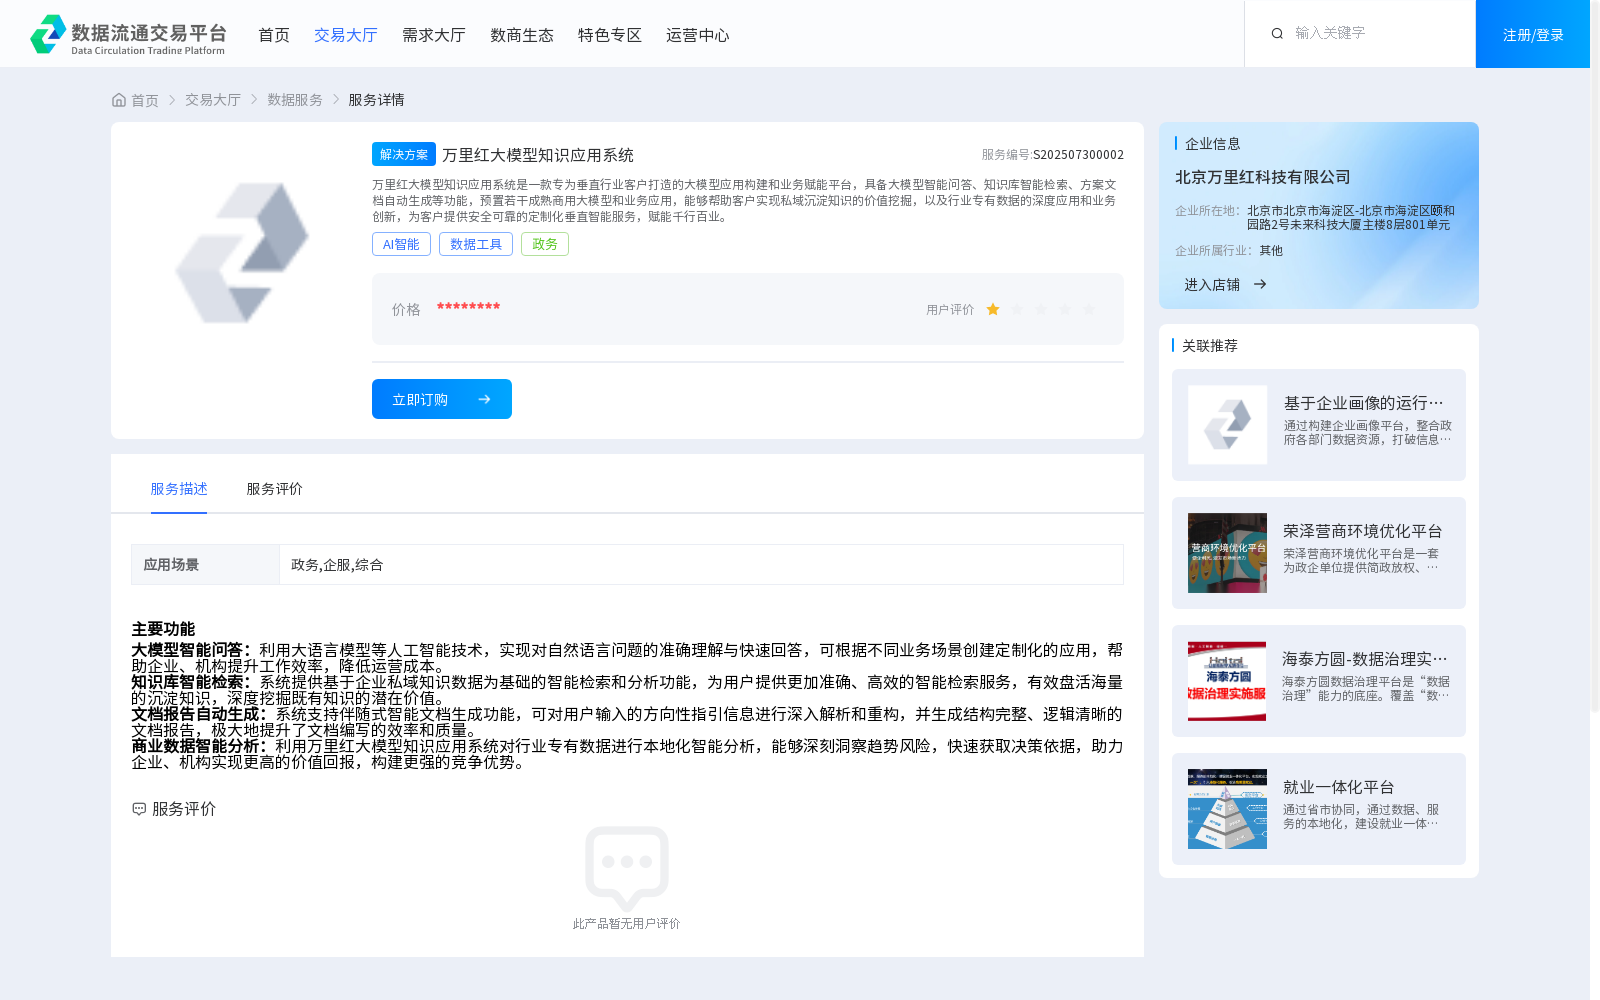This screenshot has width=1600, height=1000.
Task: Open the 交易大厅 nav menu
Action: [x=346, y=35]
